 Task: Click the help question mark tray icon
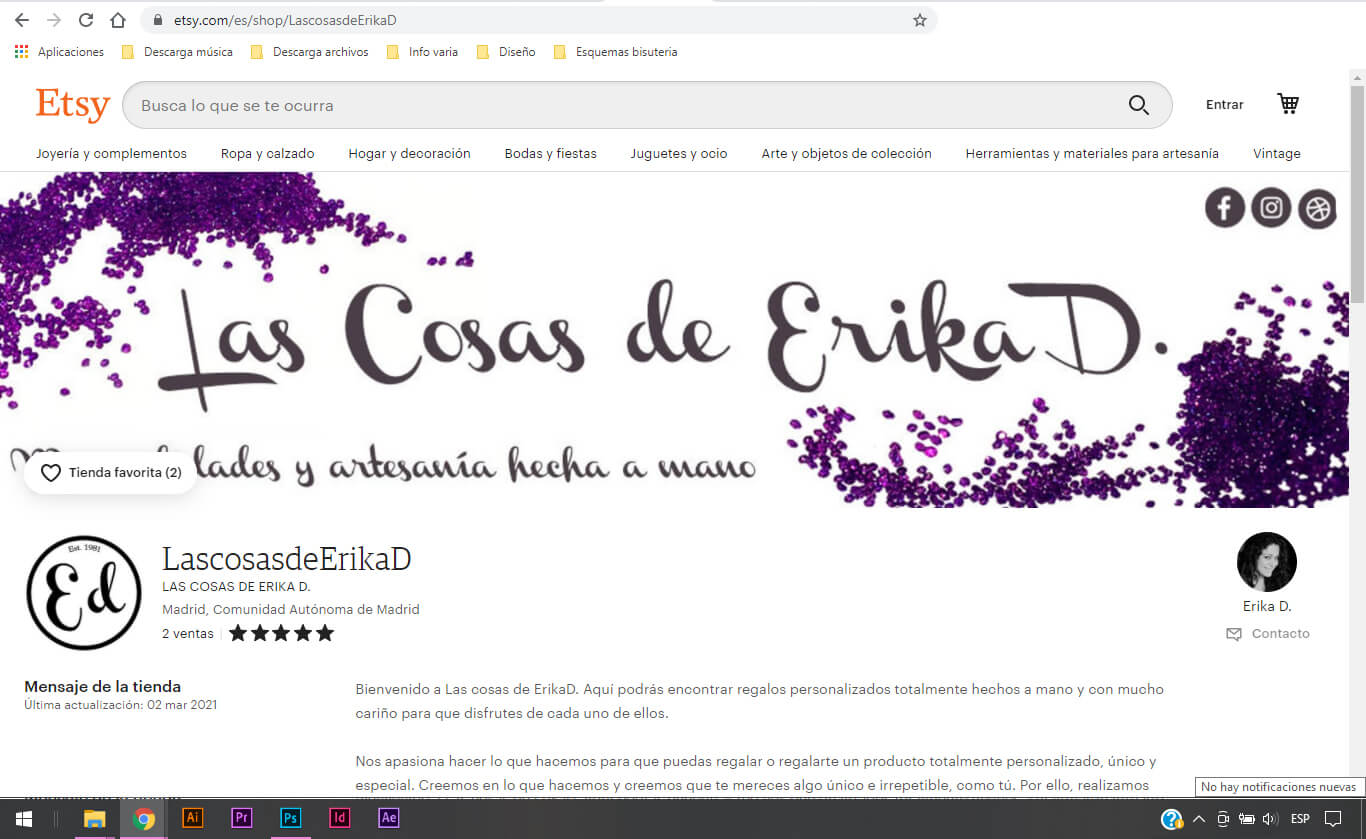(x=1172, y=819)
